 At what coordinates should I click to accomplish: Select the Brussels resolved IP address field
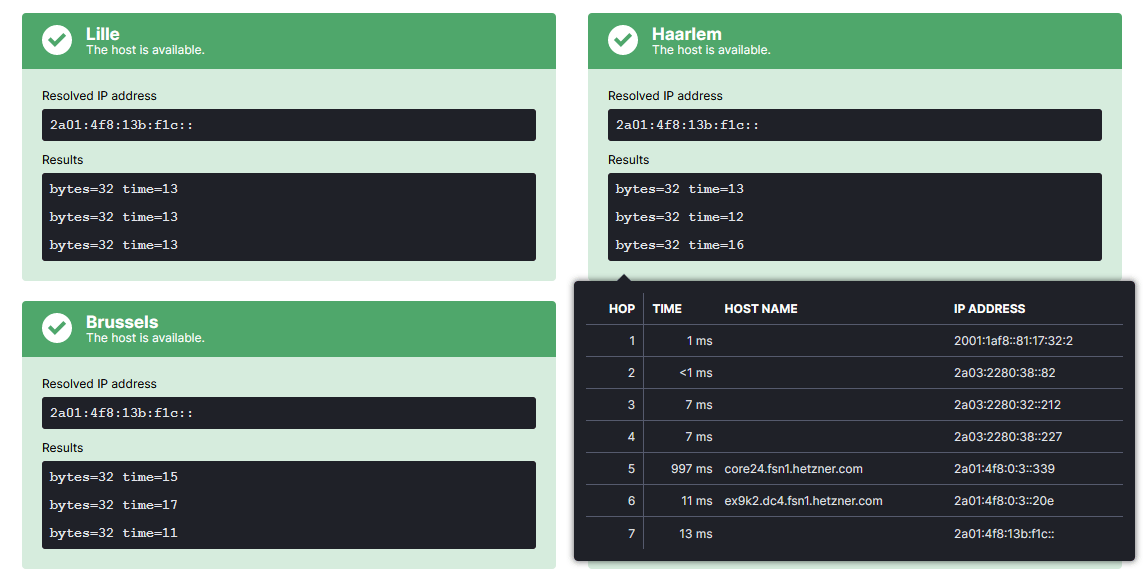coord(289,413)
